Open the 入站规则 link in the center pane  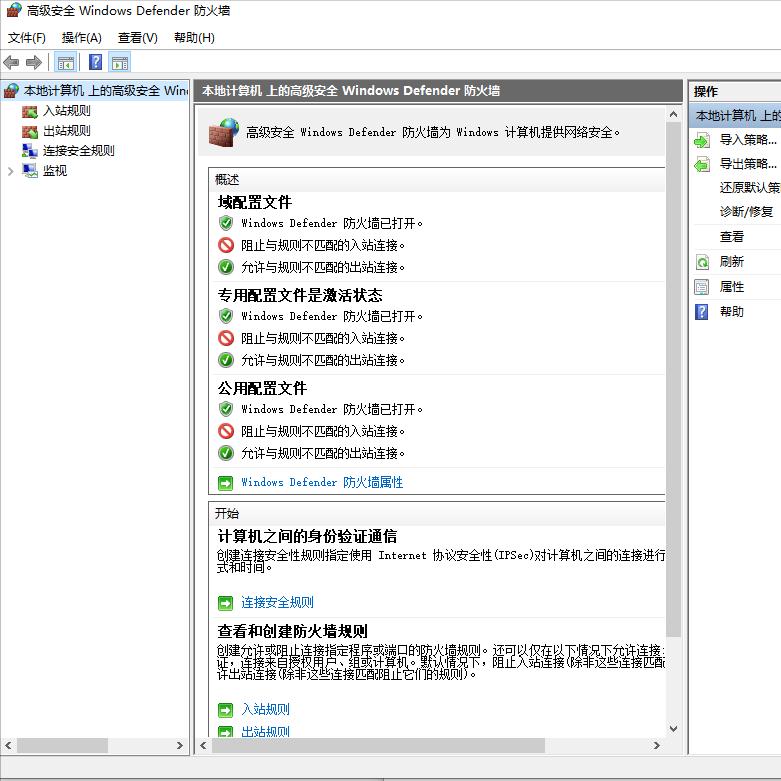coord(265,709)
